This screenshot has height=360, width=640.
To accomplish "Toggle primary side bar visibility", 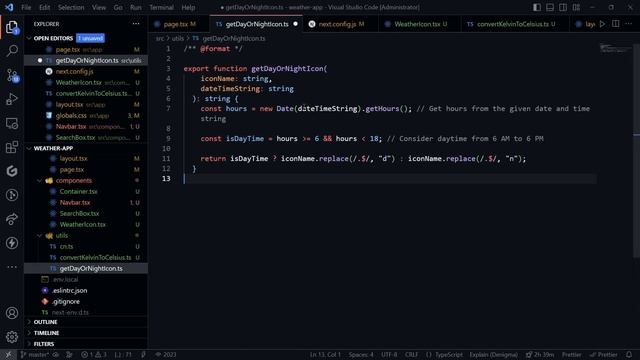I will [537, 7].
